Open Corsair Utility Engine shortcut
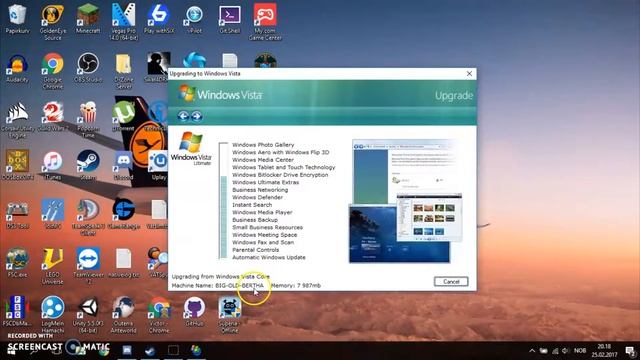 [x=17, y=120]
